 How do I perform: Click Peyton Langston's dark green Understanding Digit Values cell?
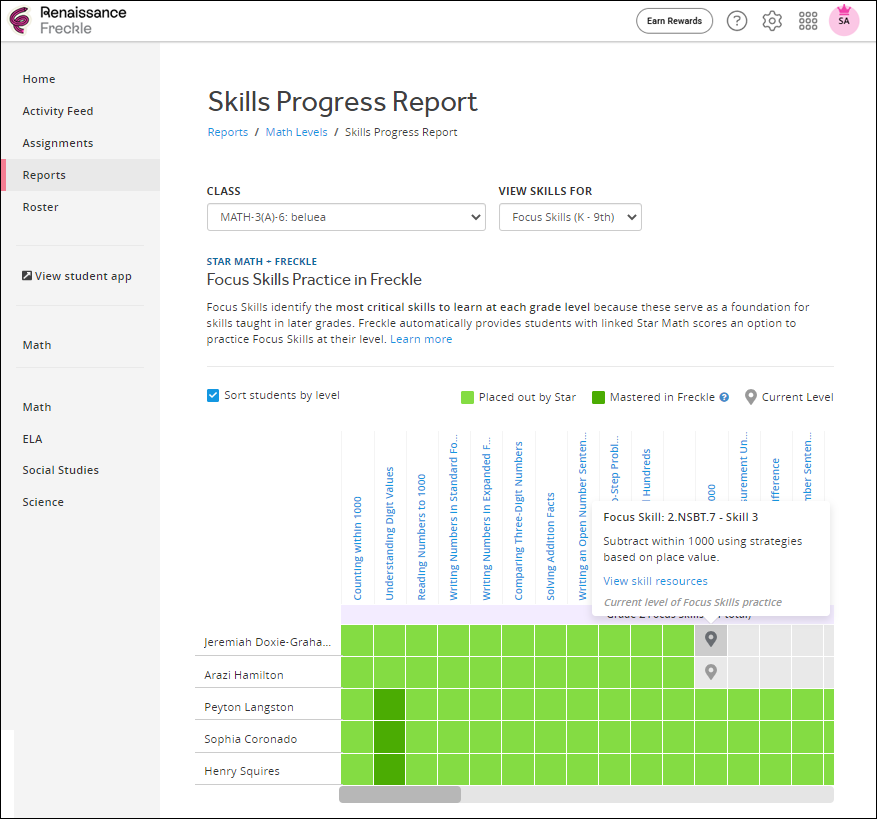[389, 704]
